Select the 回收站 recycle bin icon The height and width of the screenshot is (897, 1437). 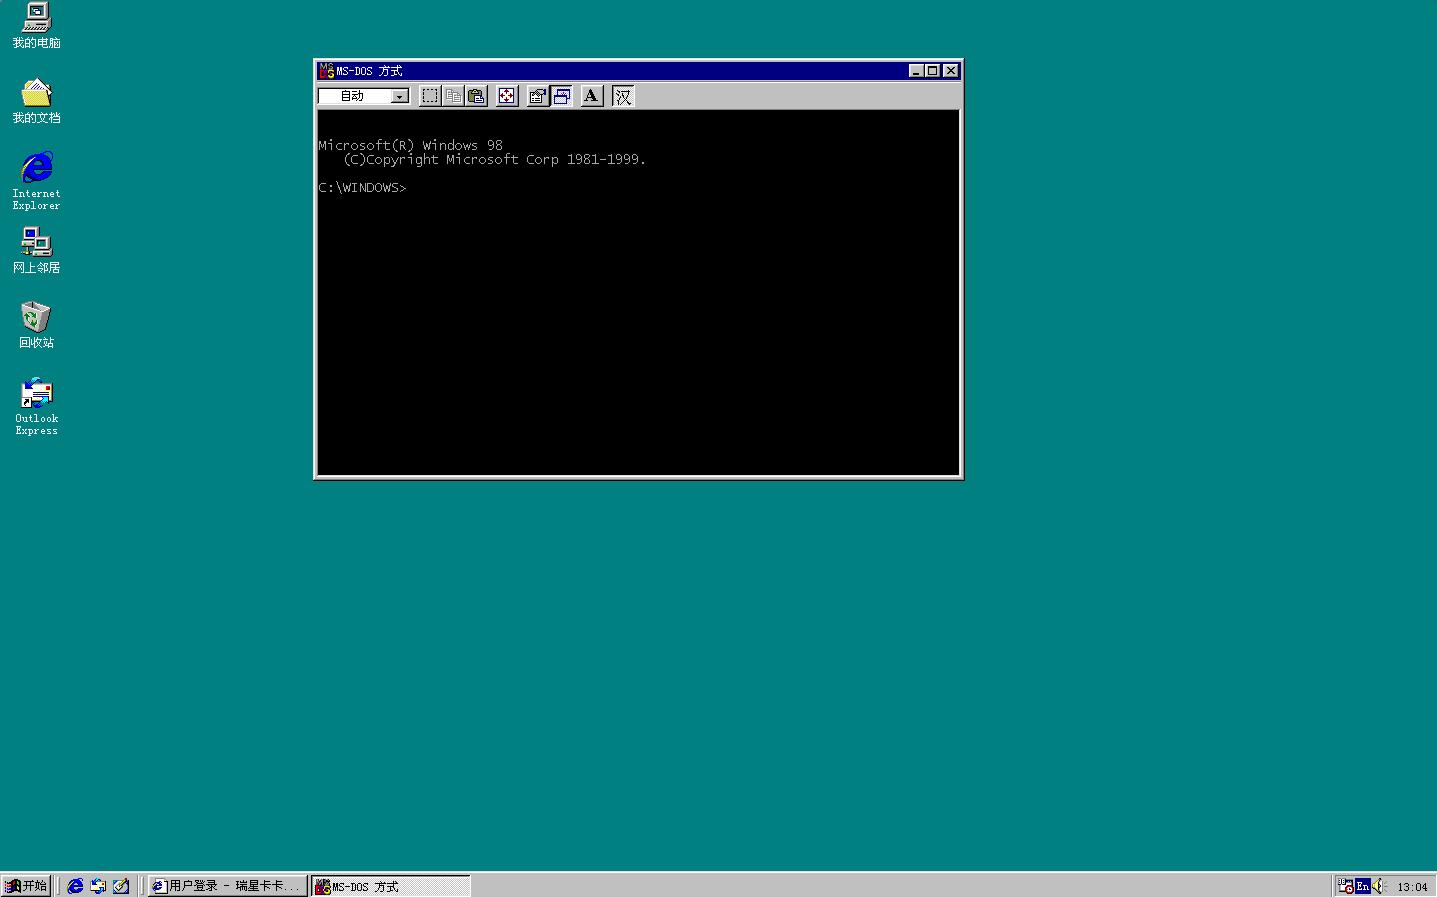tap(36, 326)
